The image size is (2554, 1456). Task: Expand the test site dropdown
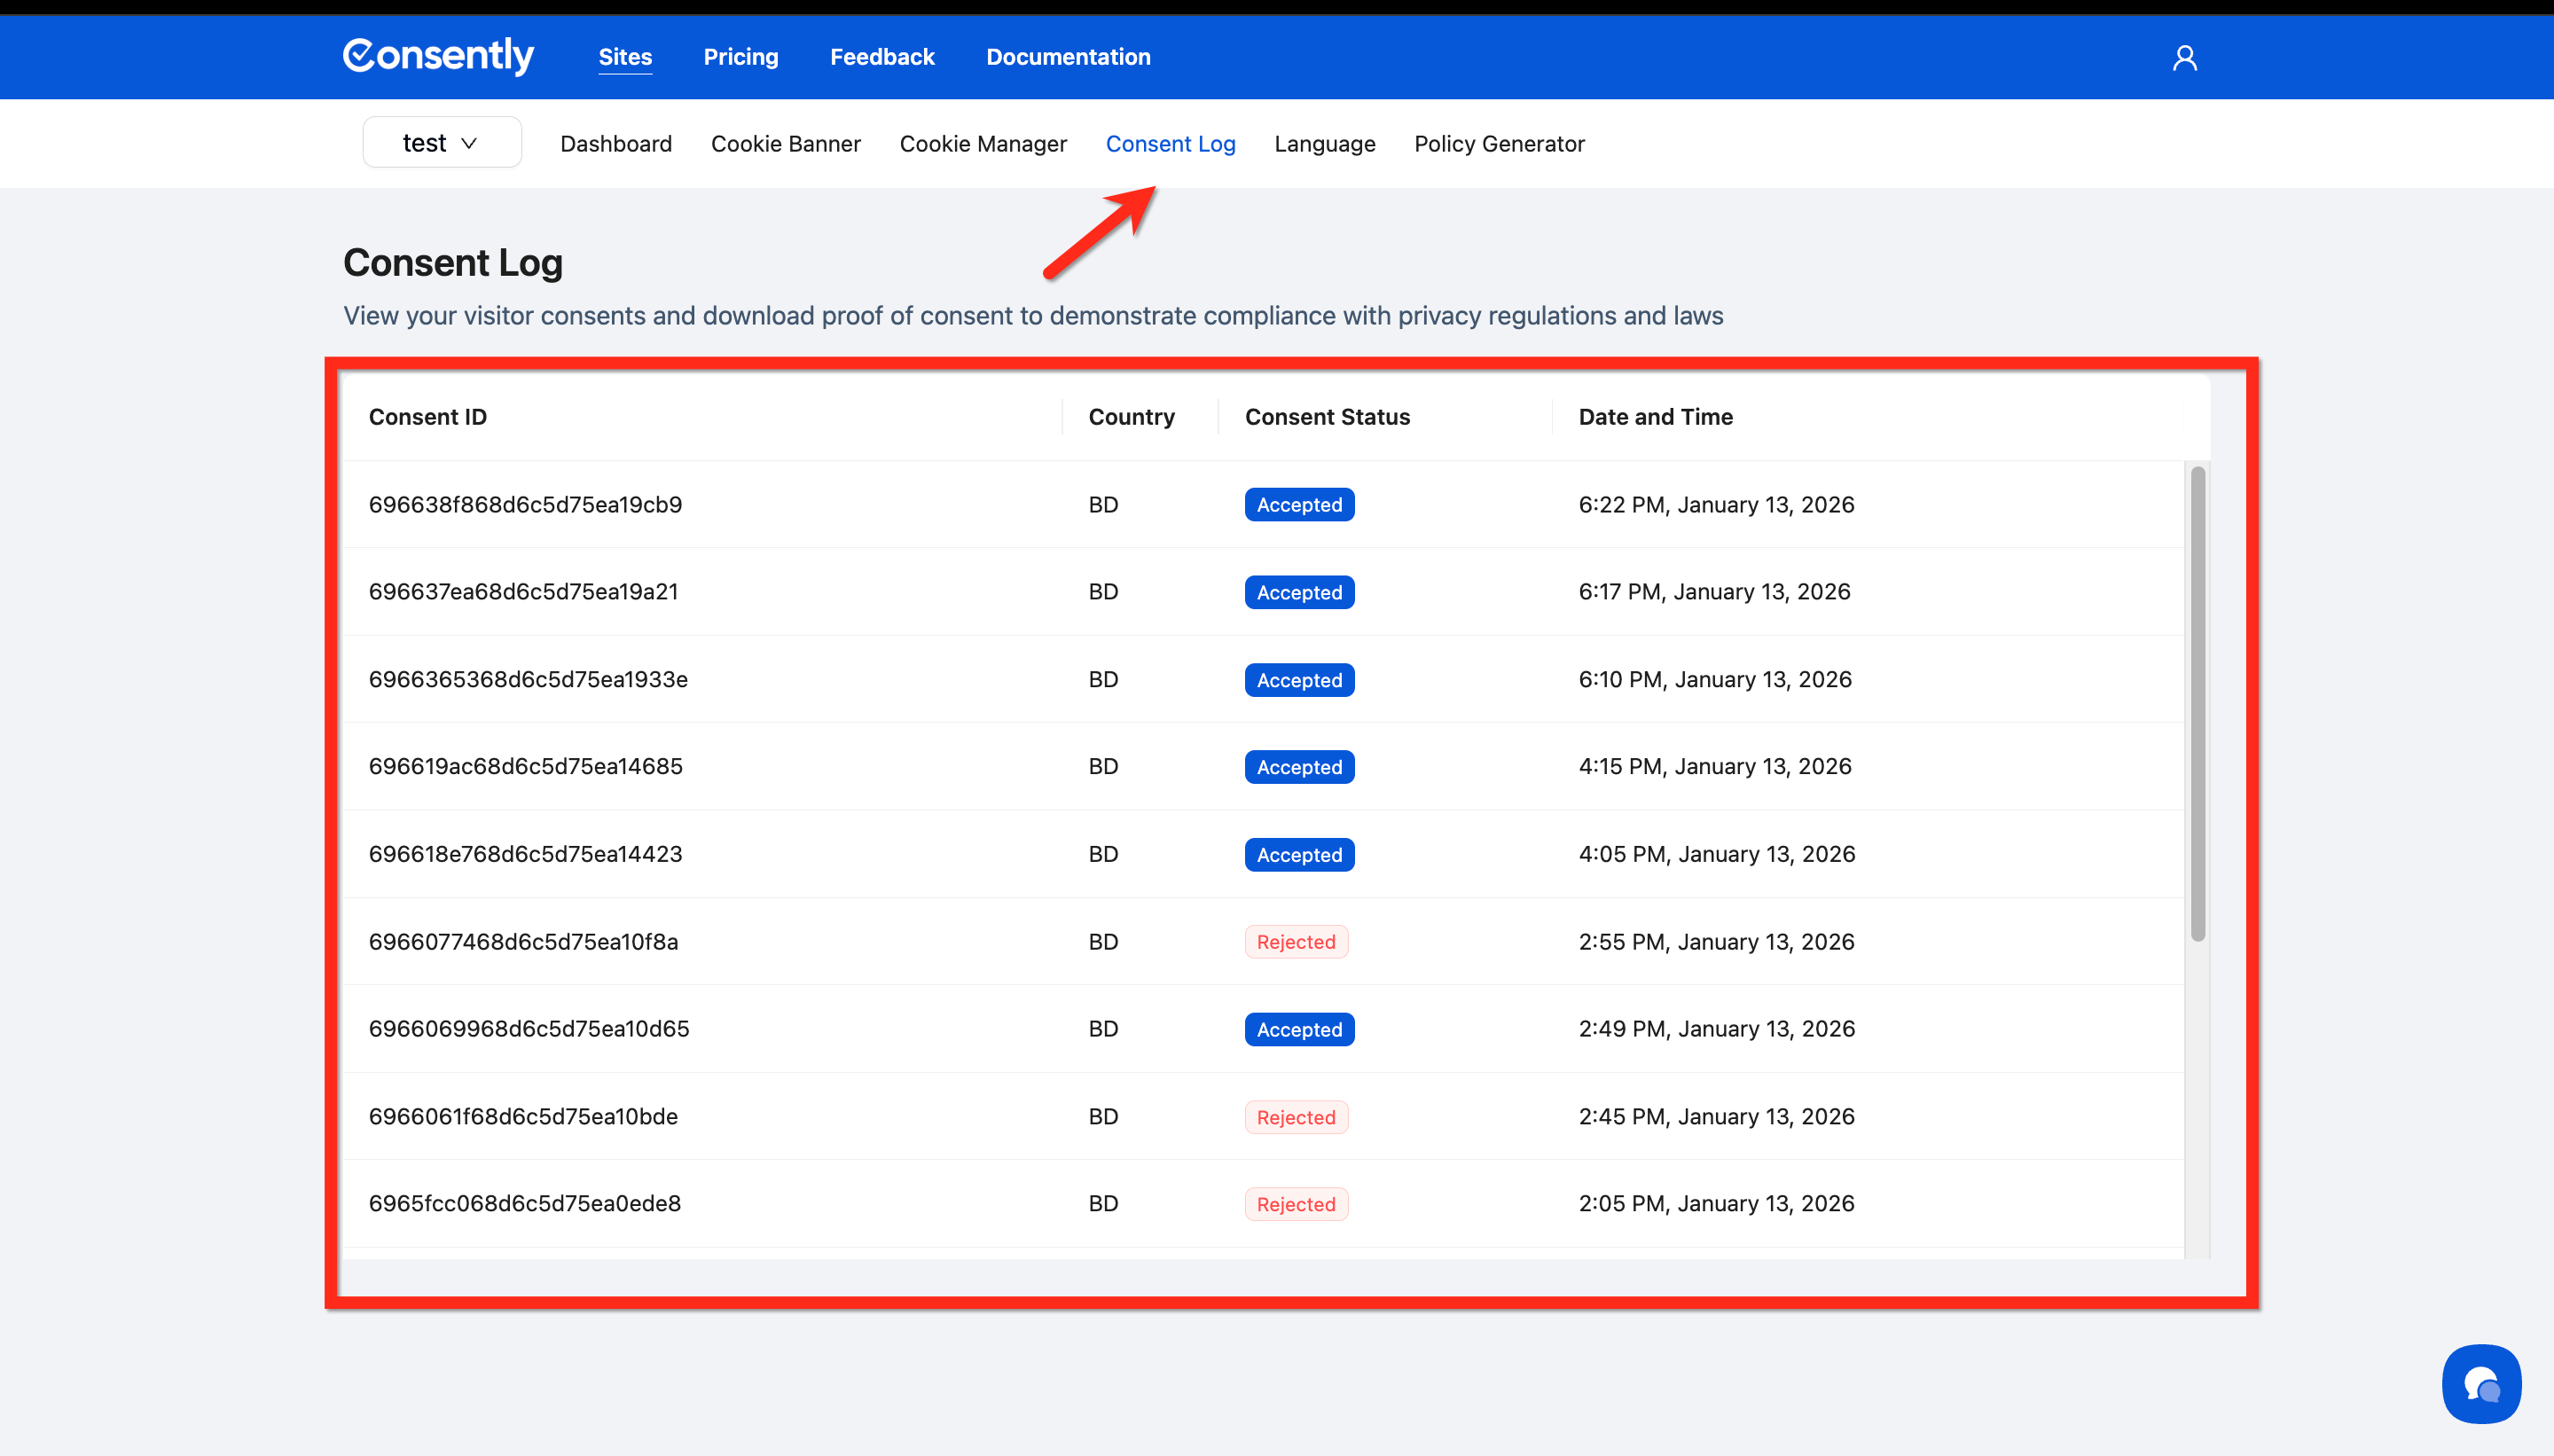(441, 143)
